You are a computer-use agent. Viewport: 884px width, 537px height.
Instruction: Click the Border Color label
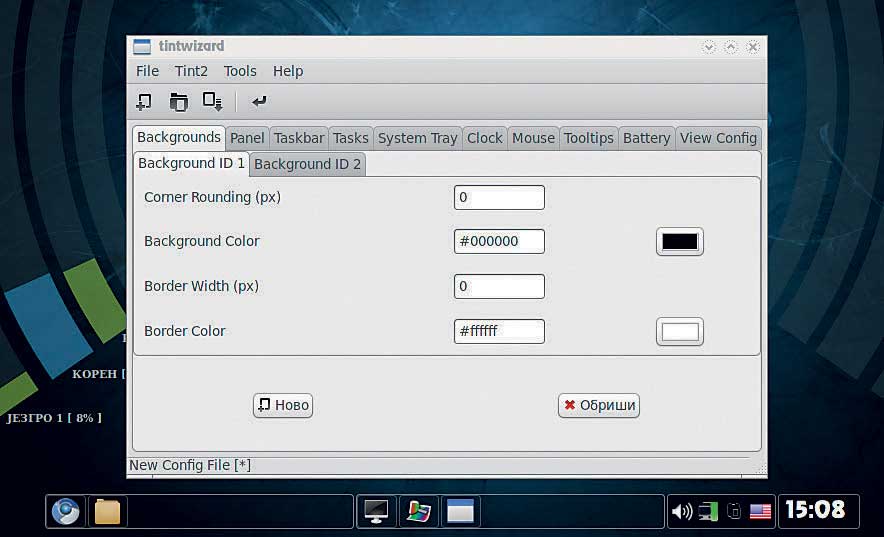click(184, 331)
